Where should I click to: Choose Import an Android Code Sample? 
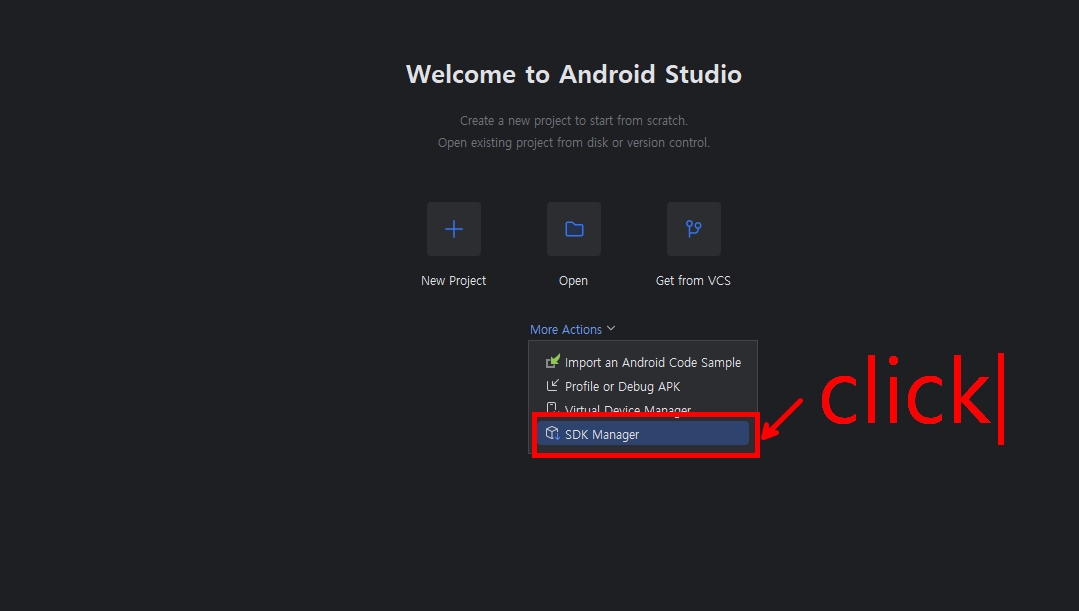click(643, 362)
